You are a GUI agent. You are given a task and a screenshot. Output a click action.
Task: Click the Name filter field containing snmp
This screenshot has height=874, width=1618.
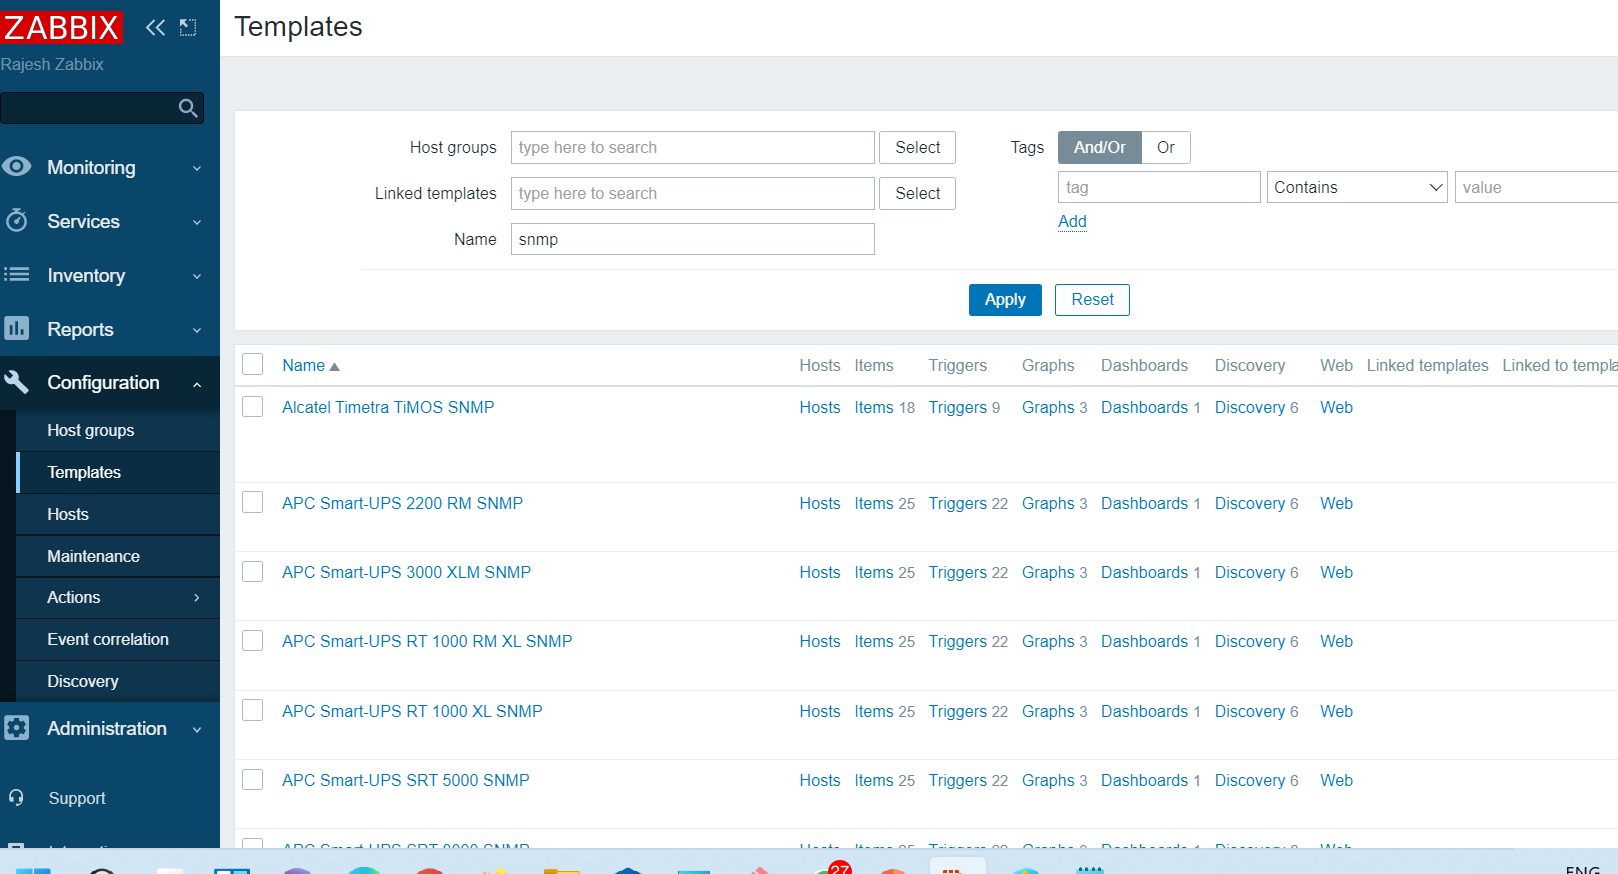pyautogui.click(x=692, y=239)
